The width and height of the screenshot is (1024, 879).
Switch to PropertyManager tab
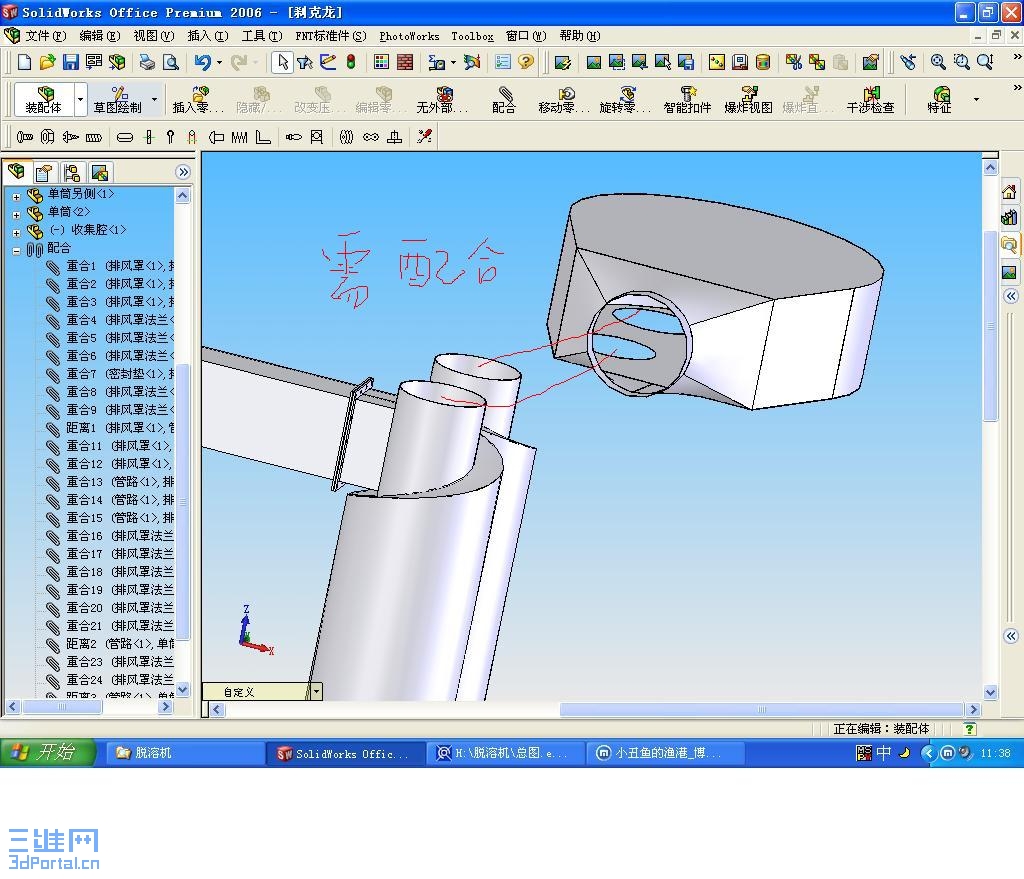44,172
